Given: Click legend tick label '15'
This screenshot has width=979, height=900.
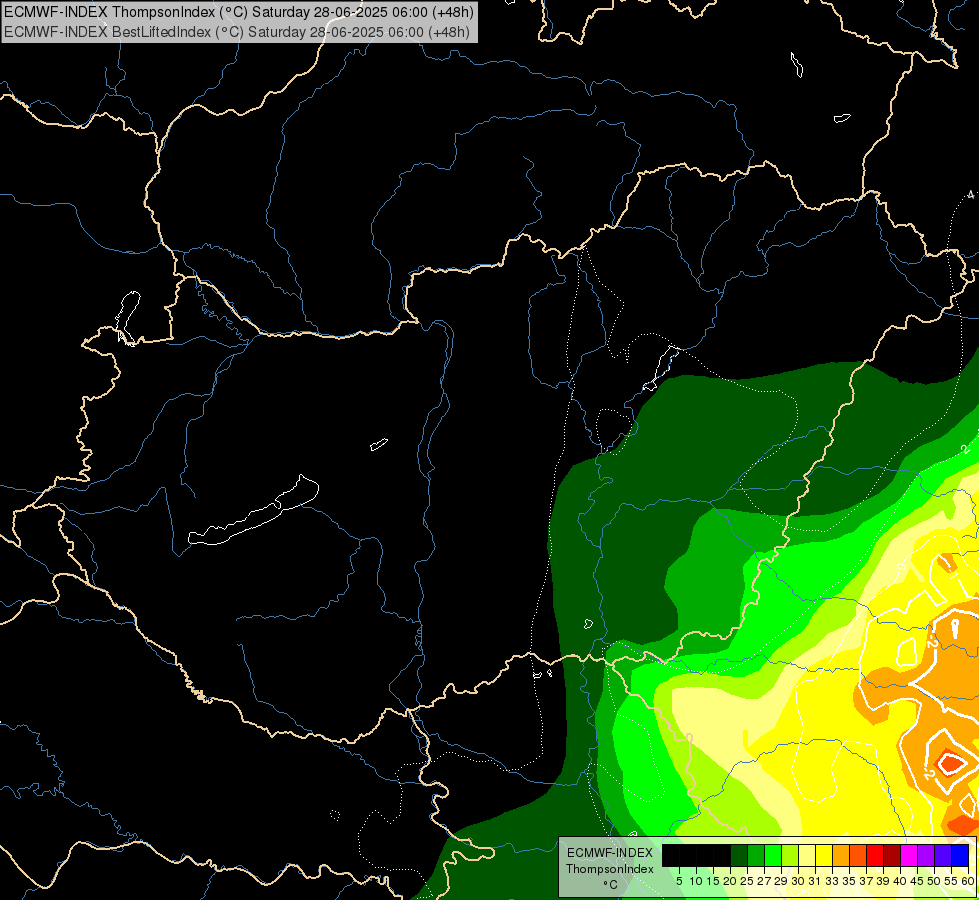Looking at the screenshot, I should click(x=713, y=881).
